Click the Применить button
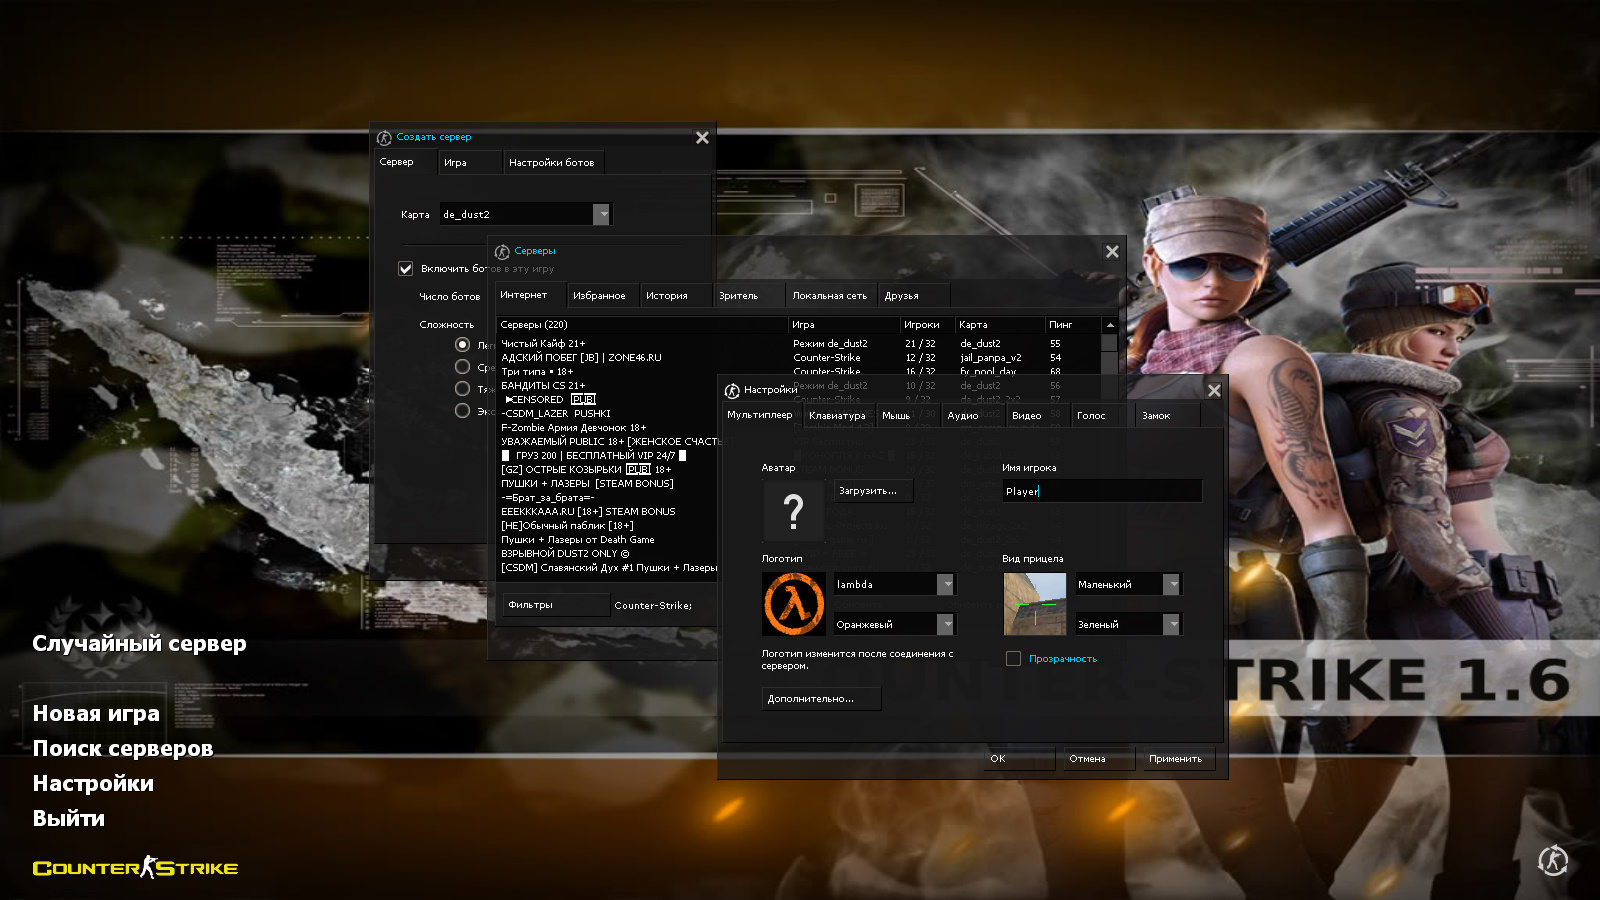1600x900 pixels. [1175, 759]
